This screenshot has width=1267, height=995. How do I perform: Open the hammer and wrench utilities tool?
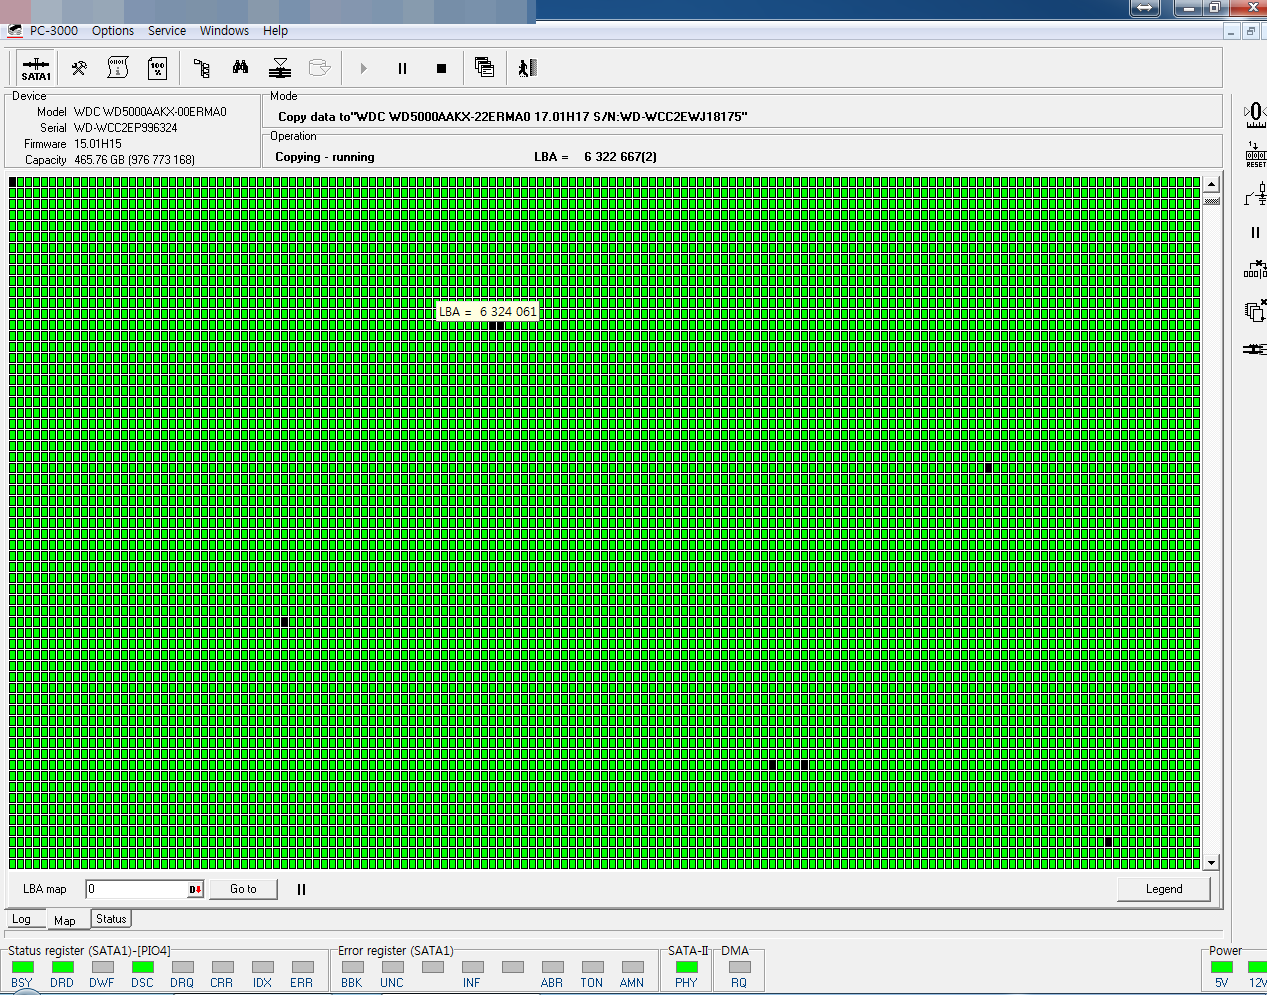pos(79,68)
